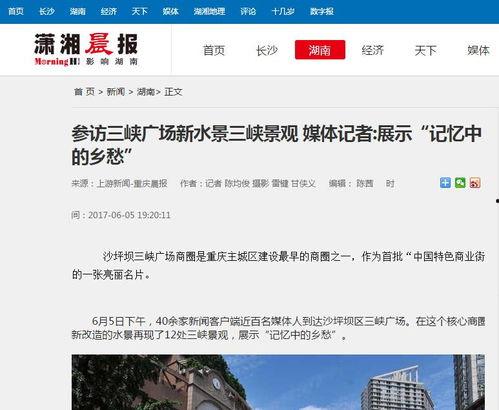Switch to 经济 main navigation tab
The width and height of the screenshot is (499, 410).
[x=373, y=50]
